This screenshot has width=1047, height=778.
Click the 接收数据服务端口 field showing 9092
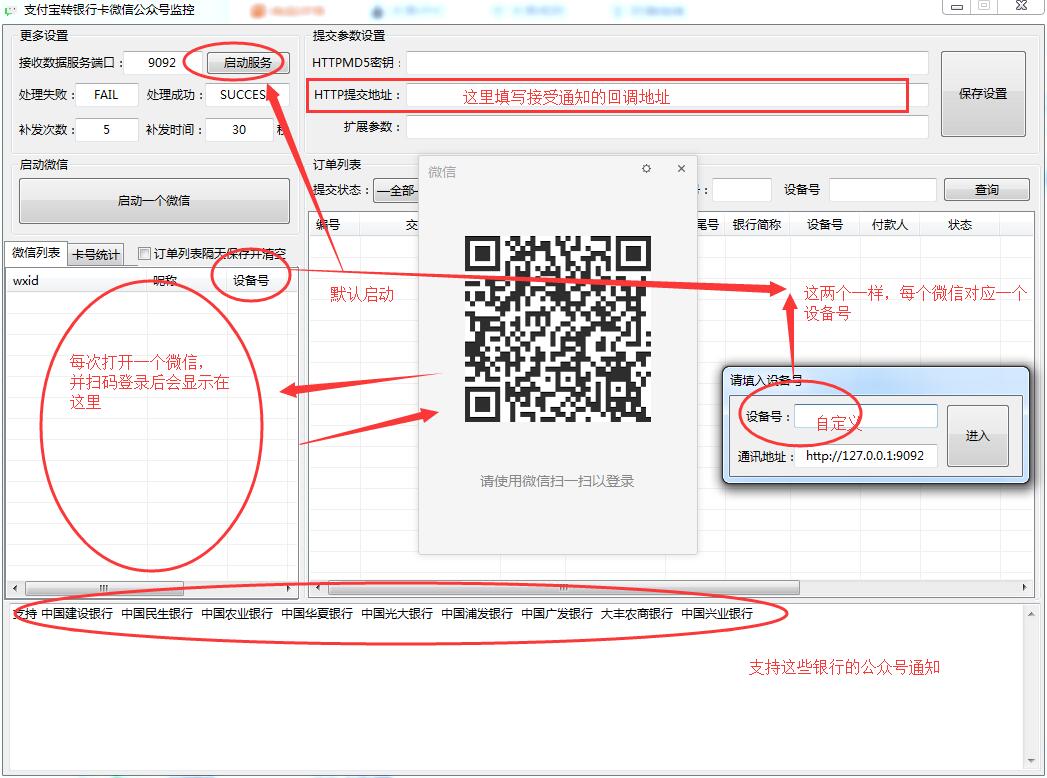coord(161,63)
